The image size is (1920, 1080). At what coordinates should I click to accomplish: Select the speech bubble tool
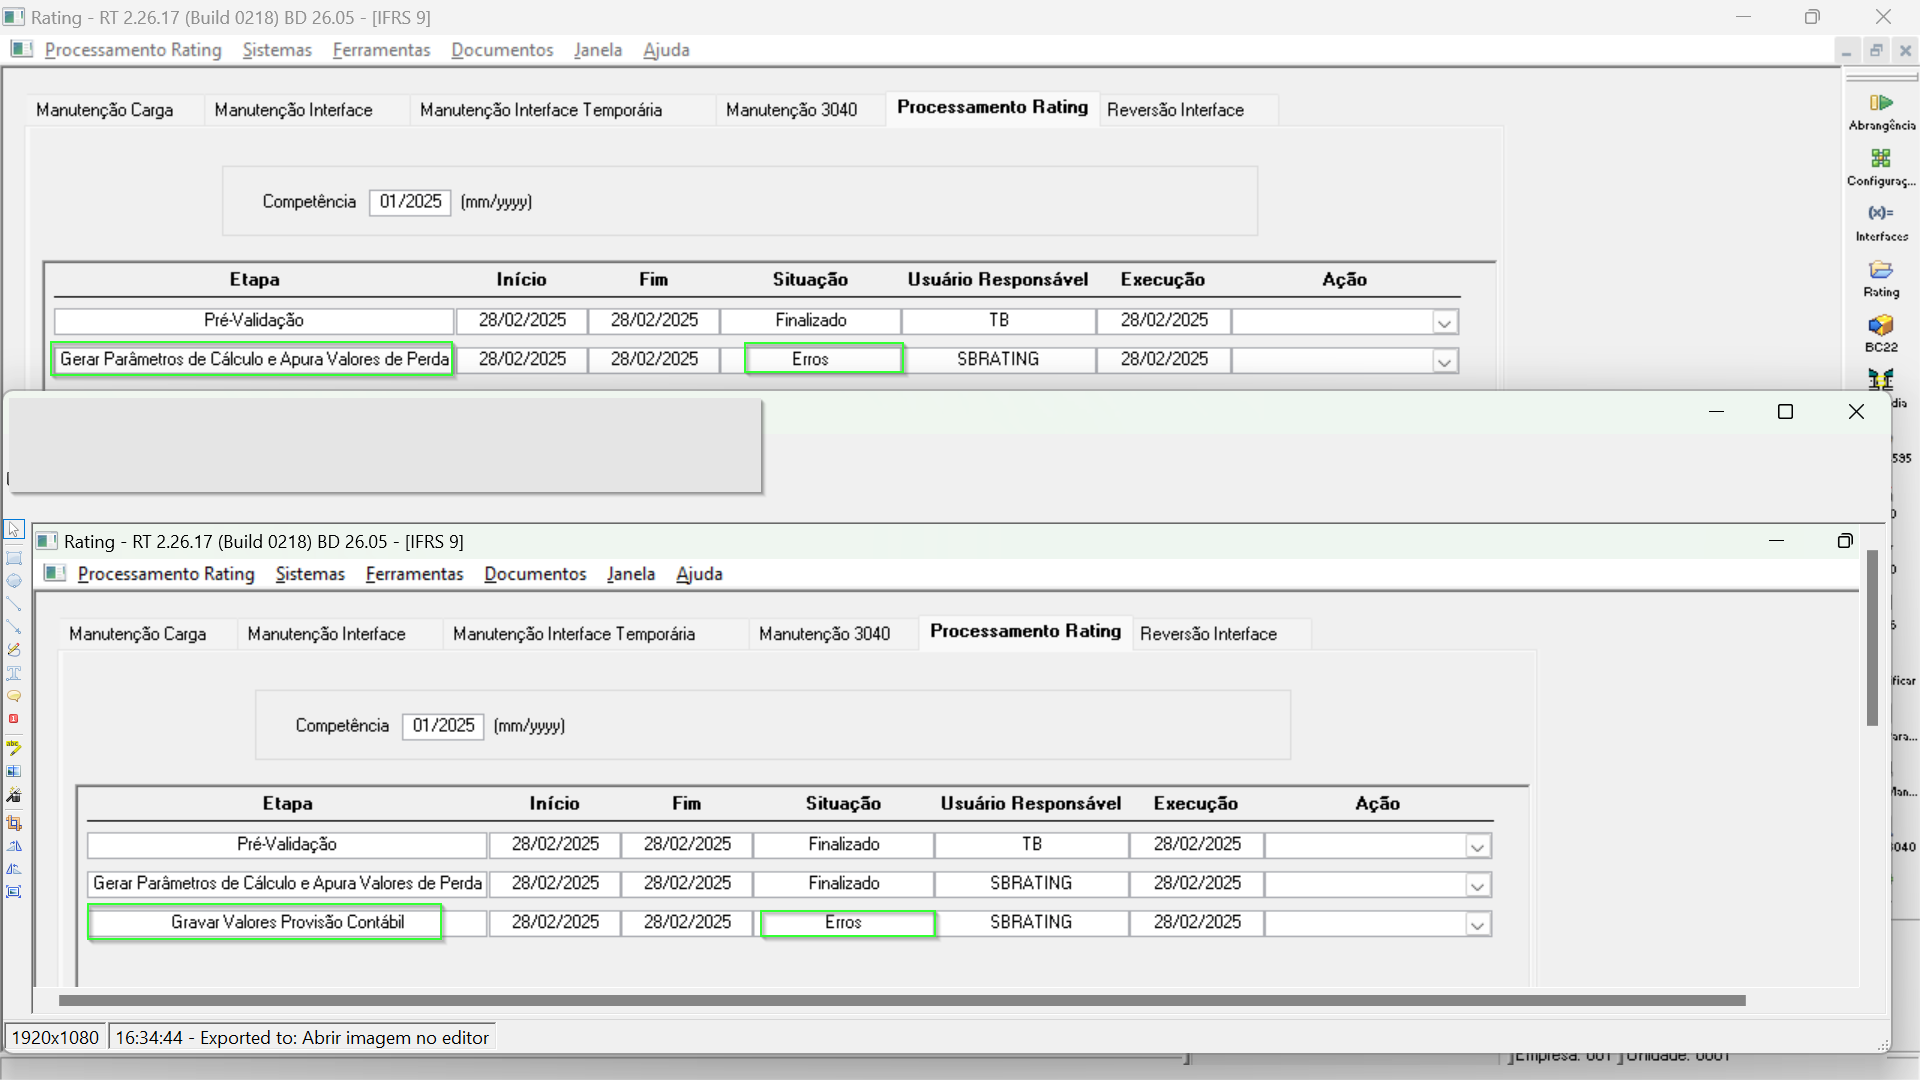(x=14, y=696)
